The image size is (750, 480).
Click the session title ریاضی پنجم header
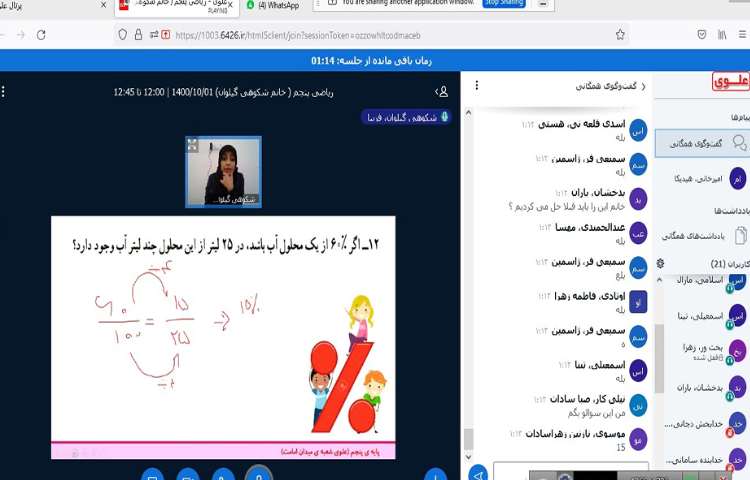point(223,92)
